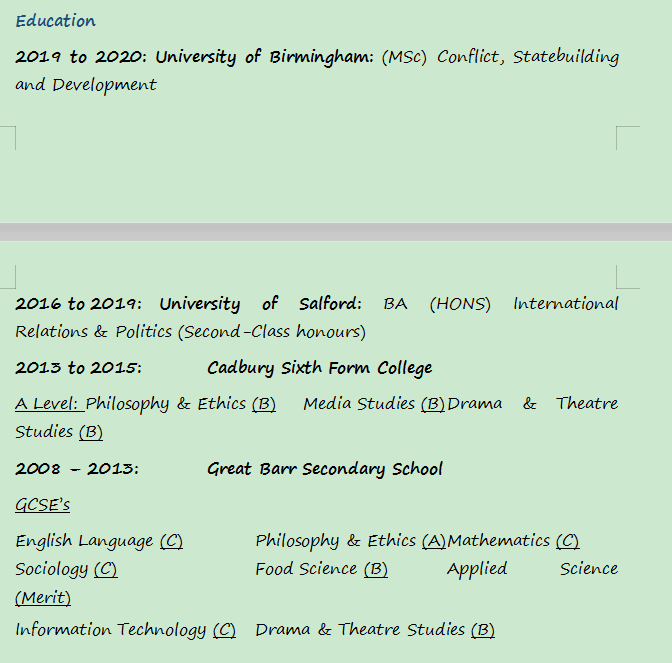Image resolution: width=672 pixels, height=663 pixels.
Task: Click the (MSc) text in first entry
Action: [404, 57]
